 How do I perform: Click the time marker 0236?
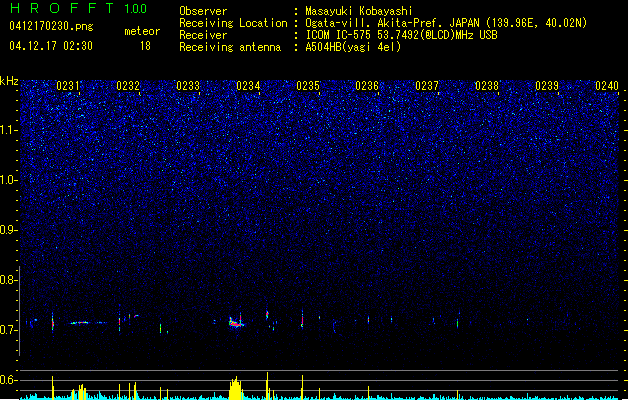367,86
